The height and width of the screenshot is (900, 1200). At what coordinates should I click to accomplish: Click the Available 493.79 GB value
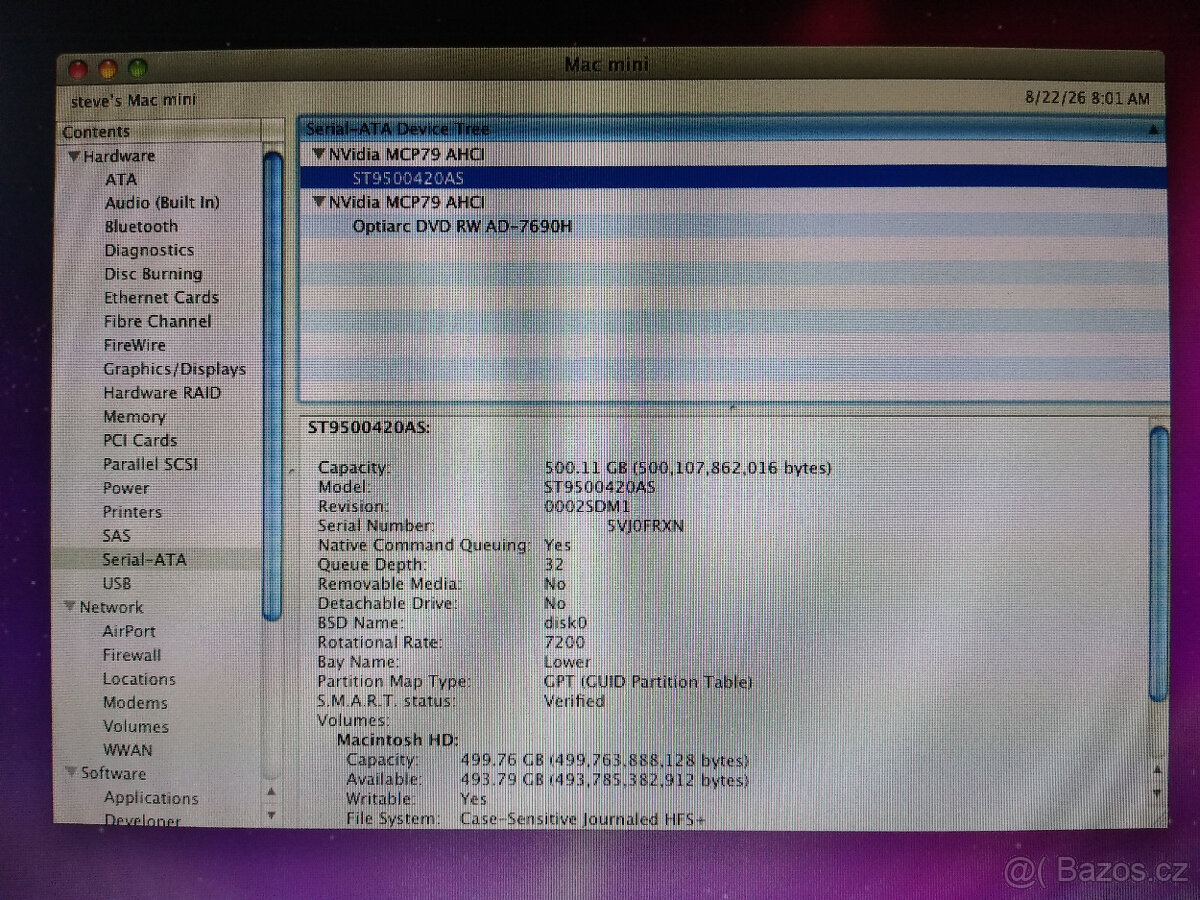pyautogui.click(x=604, y=779)
